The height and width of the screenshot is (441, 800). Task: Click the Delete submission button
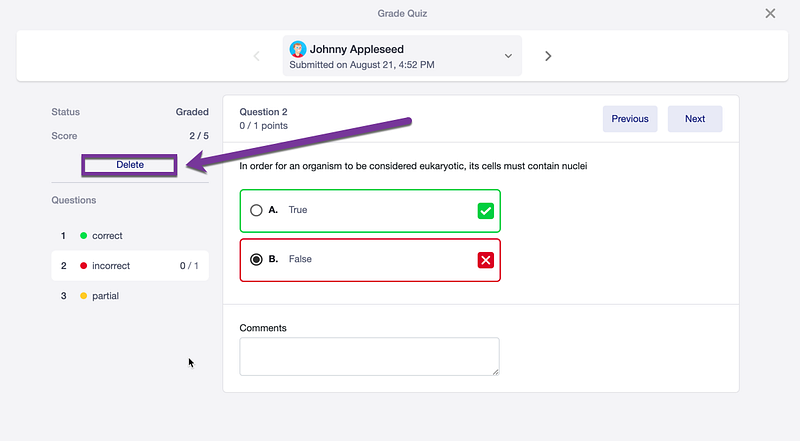pyautogui.click(x=130, y=165)
